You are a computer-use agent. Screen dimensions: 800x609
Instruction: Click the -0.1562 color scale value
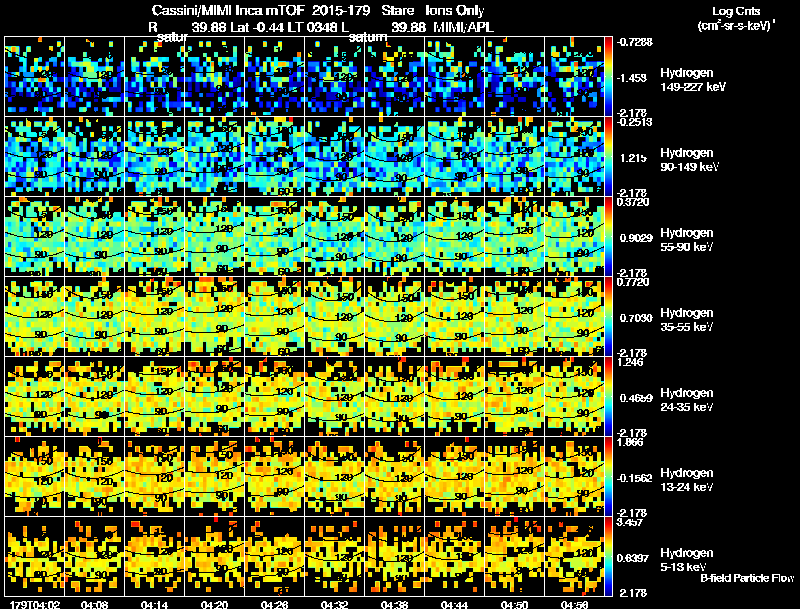(635, 478)
